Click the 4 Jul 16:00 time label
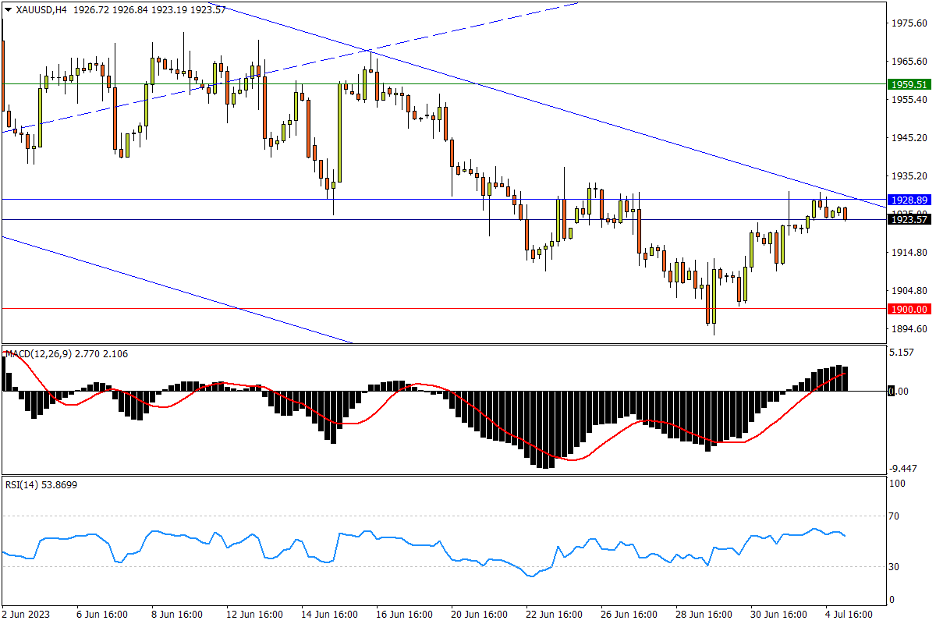 point(849,613)
